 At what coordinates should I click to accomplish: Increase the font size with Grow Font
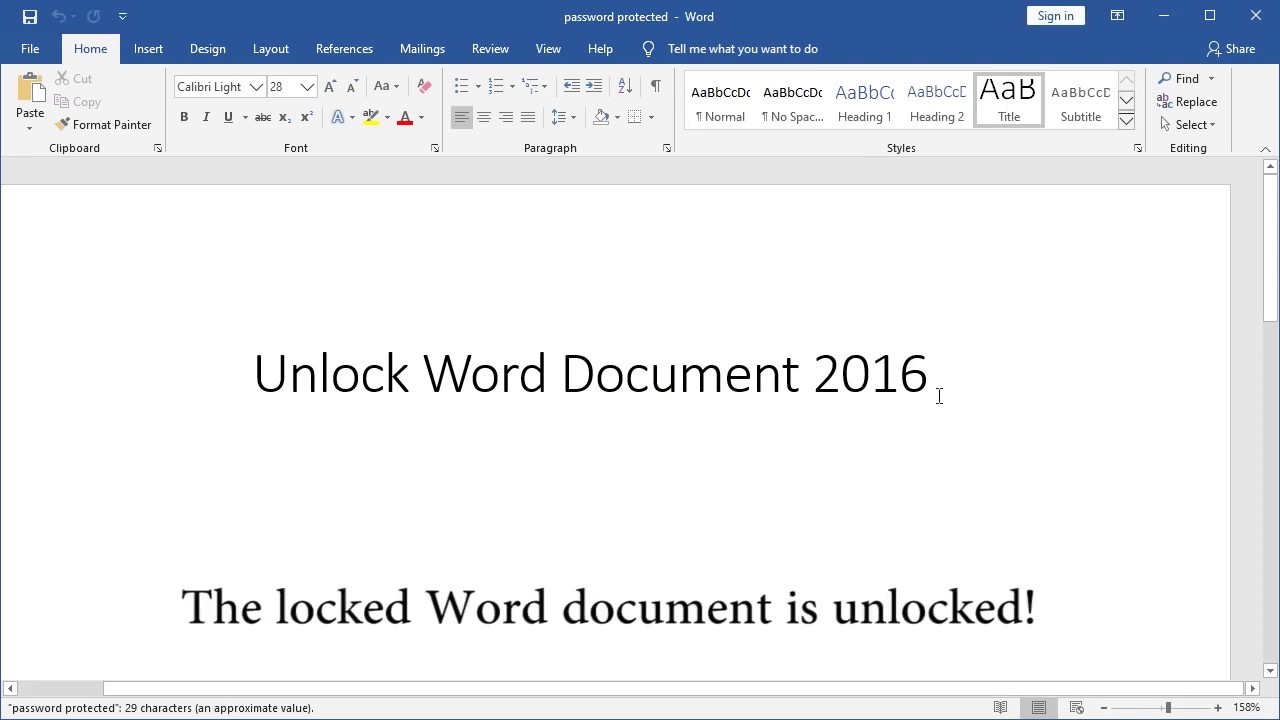pyautogui.click(x=330, y=87)
